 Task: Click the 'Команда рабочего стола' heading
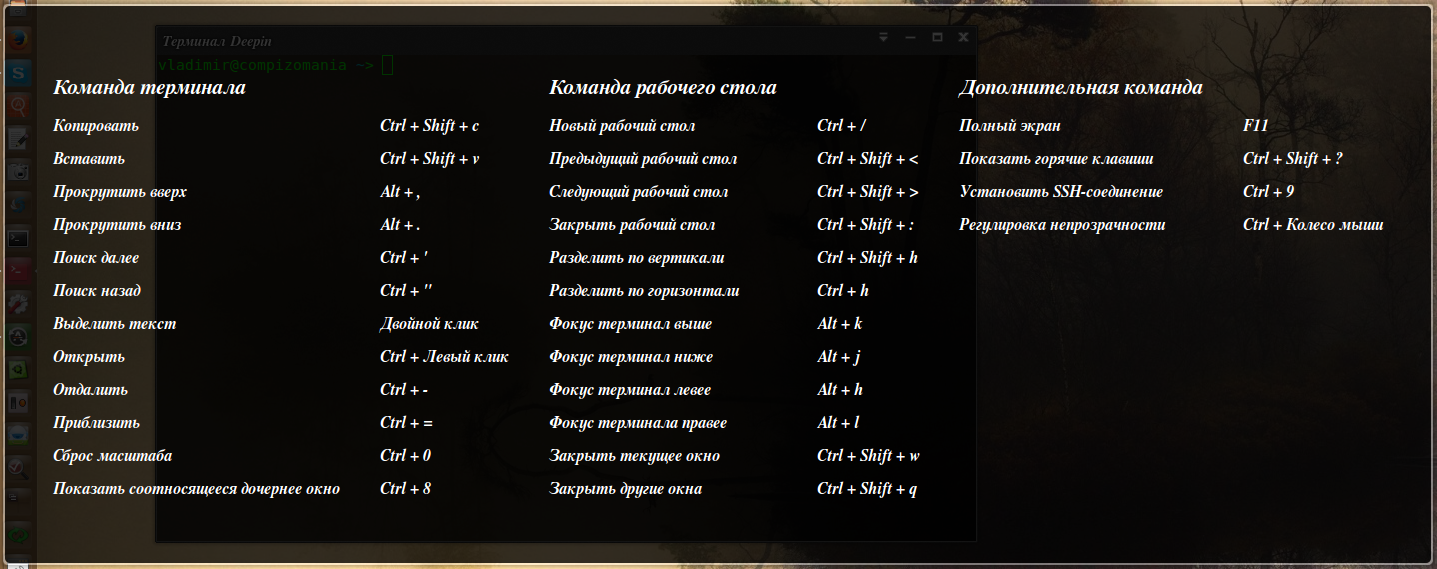click(x=662, y=88)
